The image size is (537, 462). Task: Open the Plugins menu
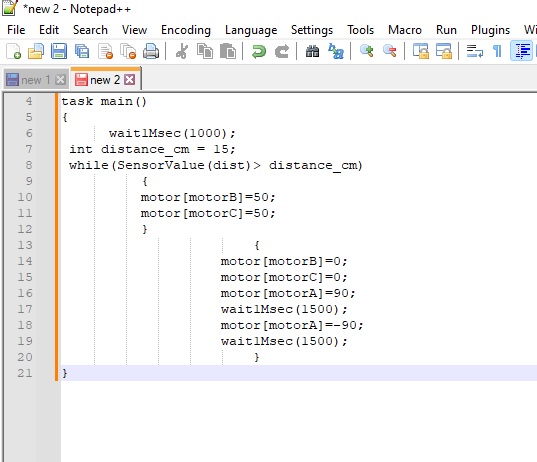490,30
